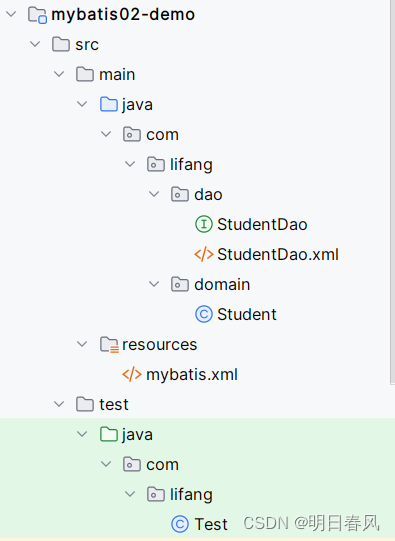Click the StudentDao interface icon
Image resolution: width=395 pixels, height=541 pixels.
[x=204, y=224]
